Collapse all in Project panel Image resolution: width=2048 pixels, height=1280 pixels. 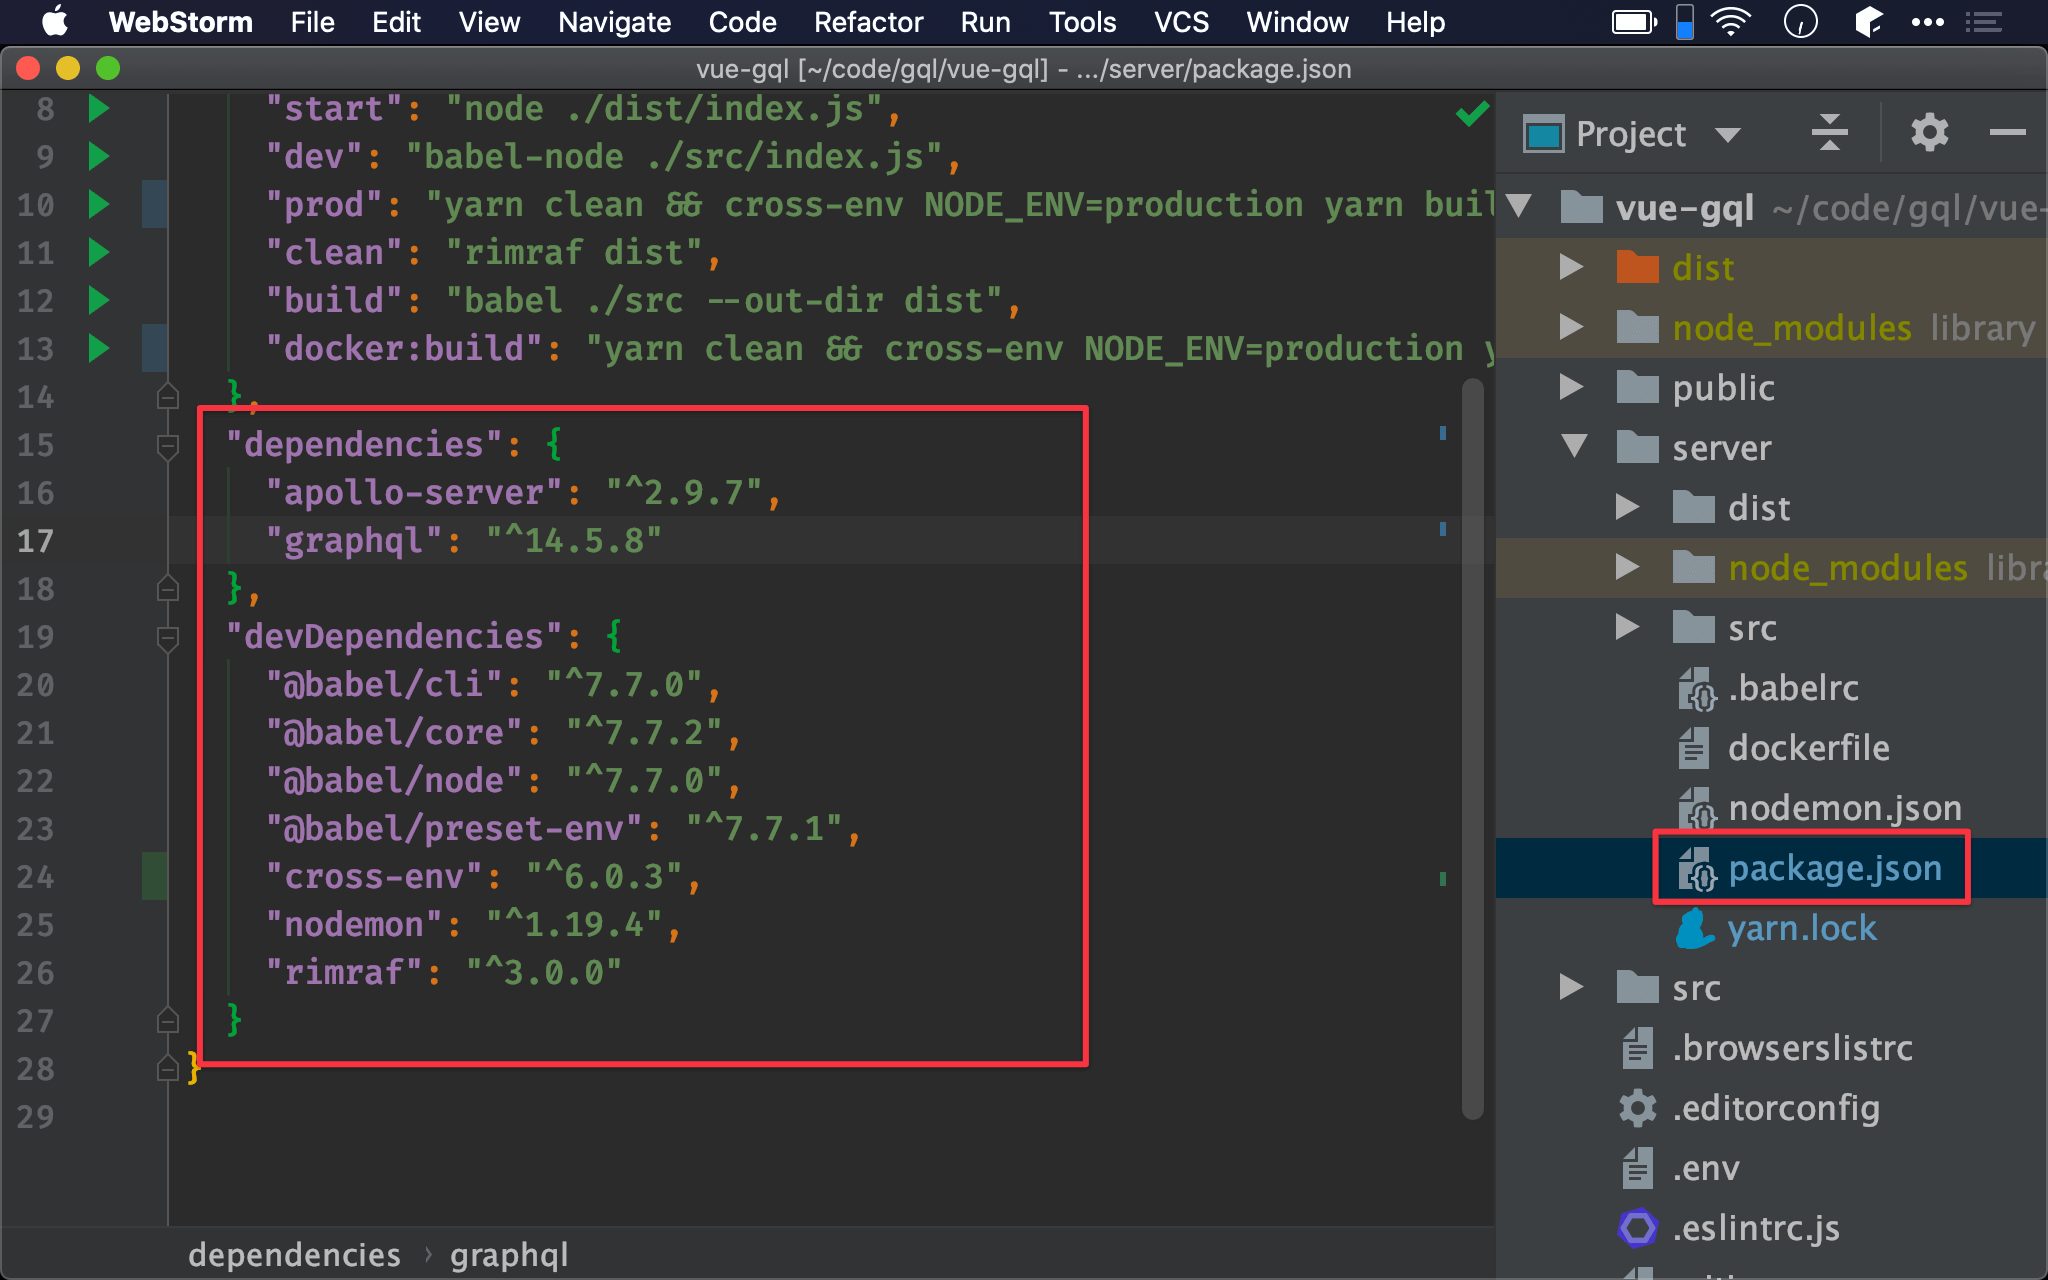[x=1829, y=133]
